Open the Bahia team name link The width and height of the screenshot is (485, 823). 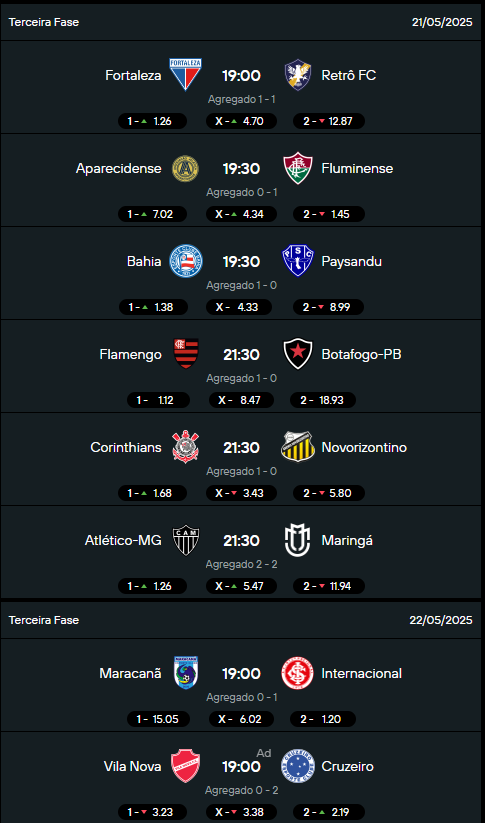pyautogui.click(x=144, y=261)
